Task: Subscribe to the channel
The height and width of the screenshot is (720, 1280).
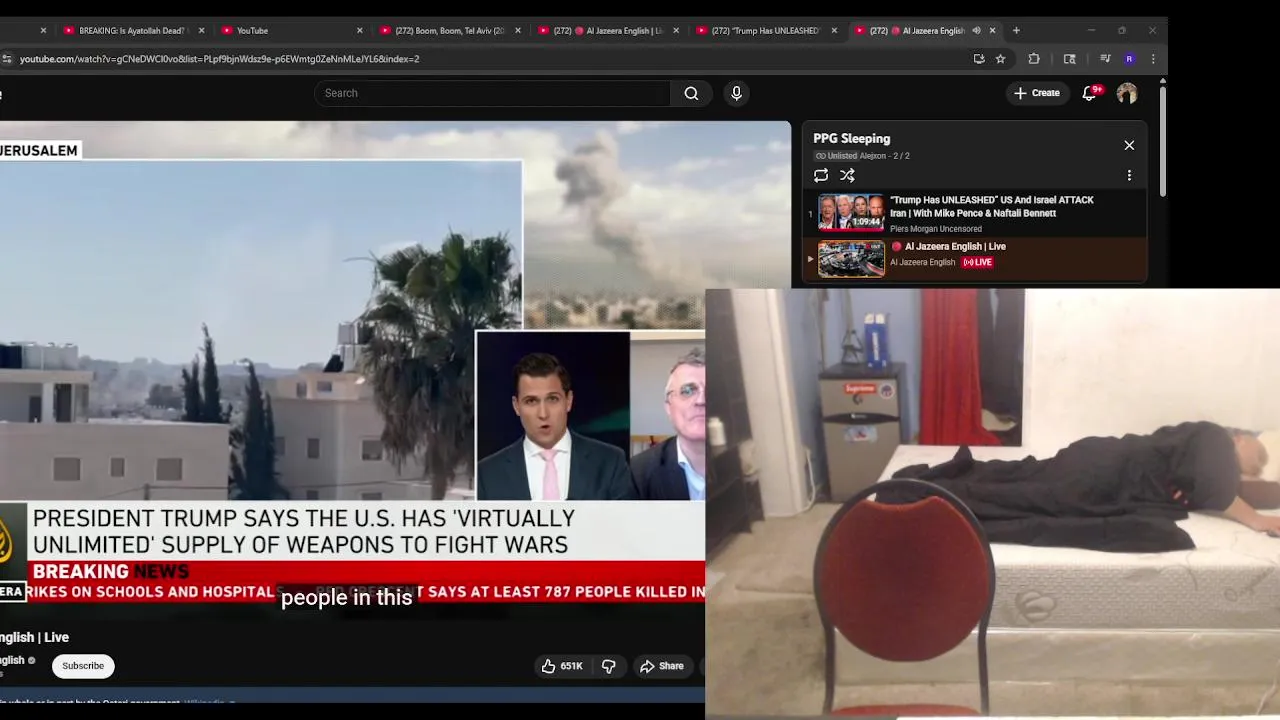Action: click(83, 666)
